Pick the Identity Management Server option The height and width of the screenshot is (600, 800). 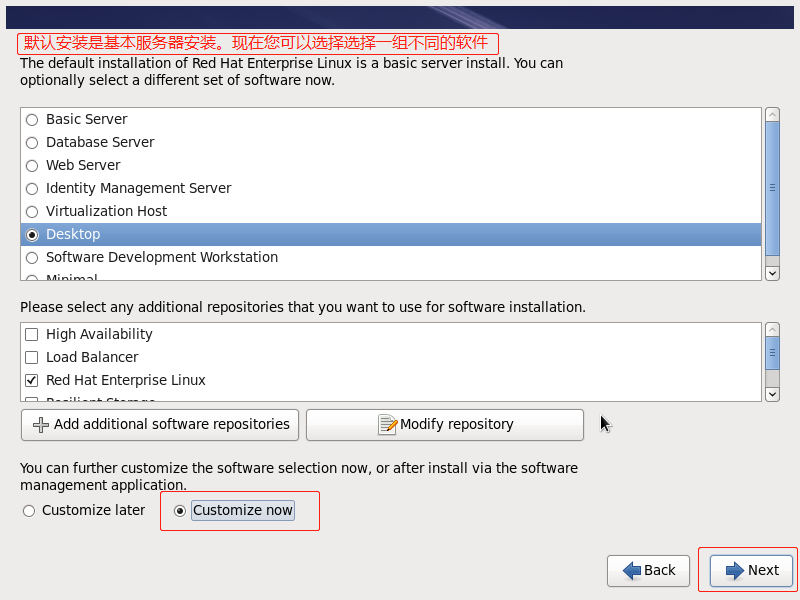[32, 189]
